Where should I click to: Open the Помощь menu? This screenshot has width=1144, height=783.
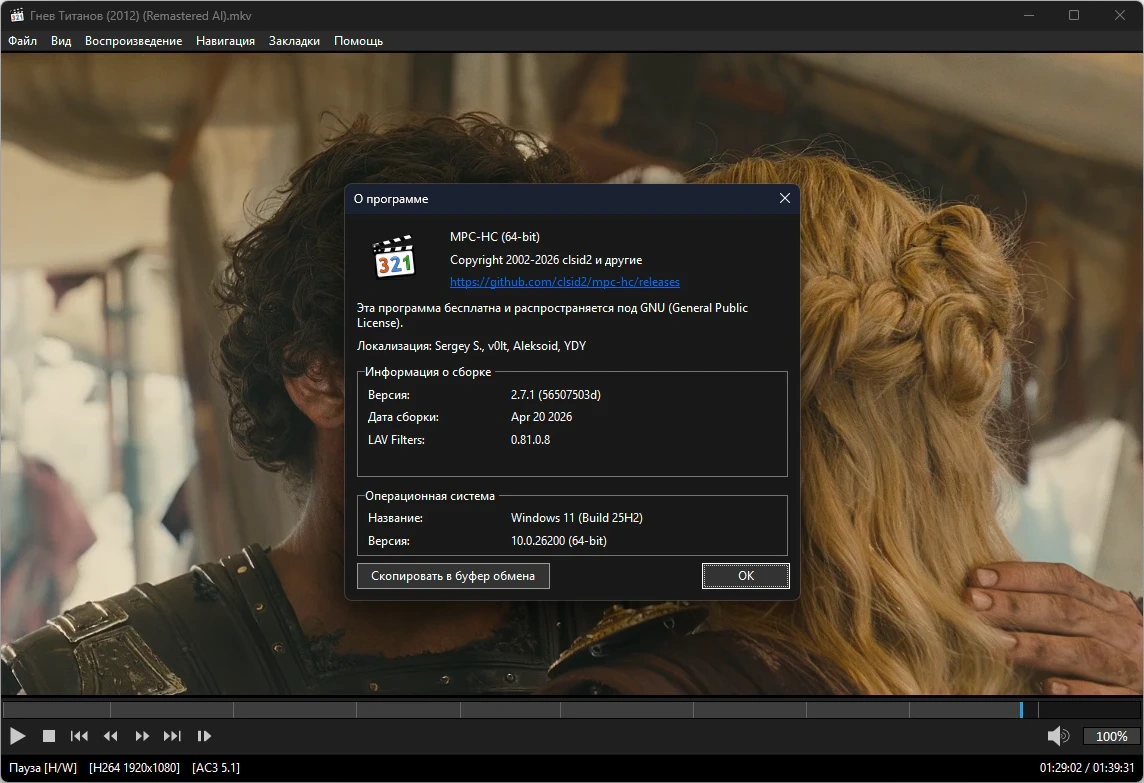(x=358, y=41)
